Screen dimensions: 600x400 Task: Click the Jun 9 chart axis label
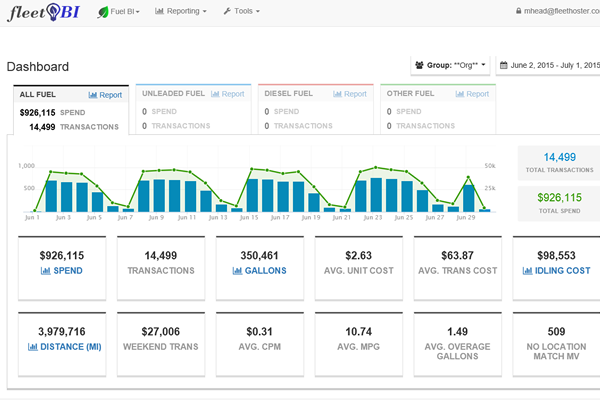[x=157, y=217]
